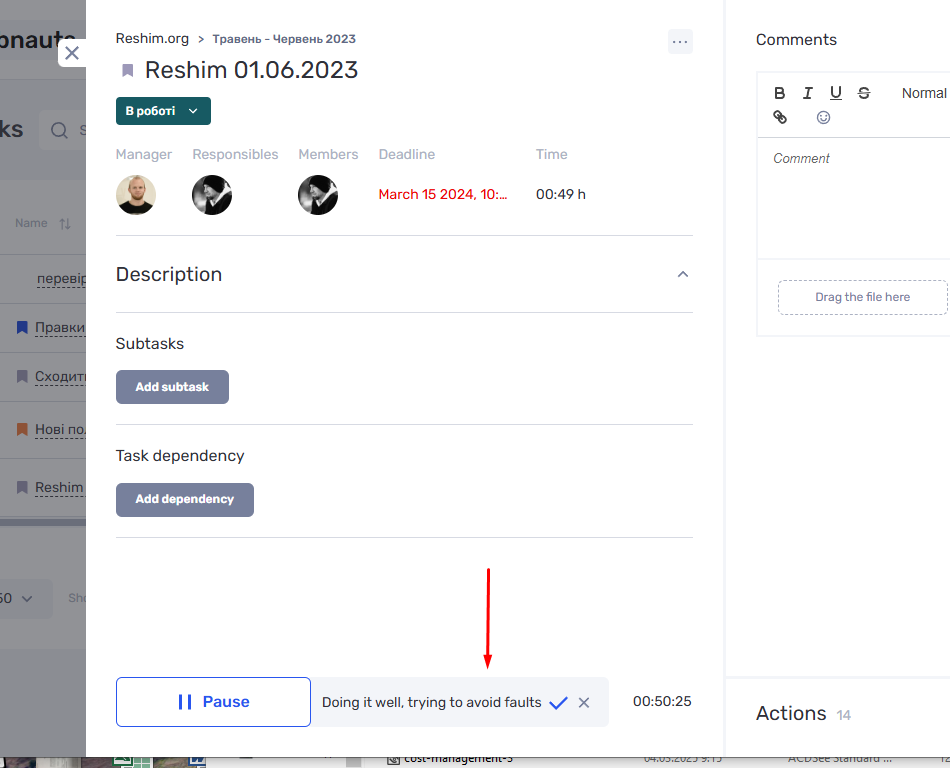The height and width of the screenshot is (768, 950).
Task: Click the Description heading
Action: coord(169,274)
